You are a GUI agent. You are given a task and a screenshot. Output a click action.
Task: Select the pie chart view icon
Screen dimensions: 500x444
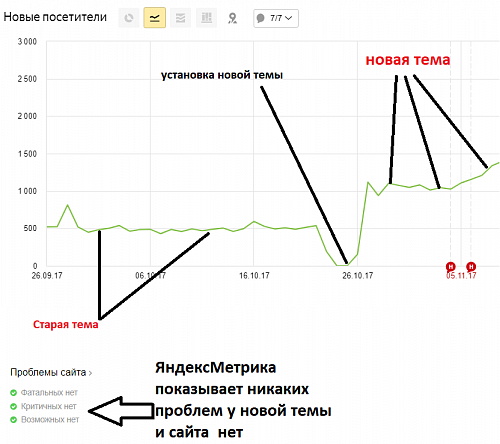click(x=129, y=18)
